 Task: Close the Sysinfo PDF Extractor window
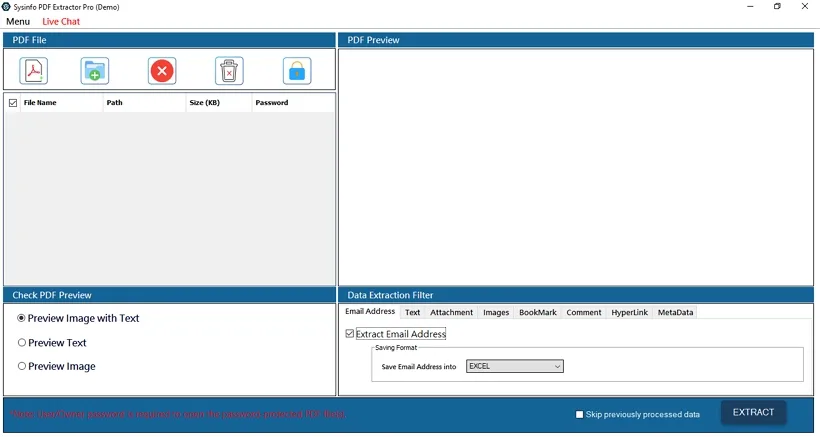805,7
